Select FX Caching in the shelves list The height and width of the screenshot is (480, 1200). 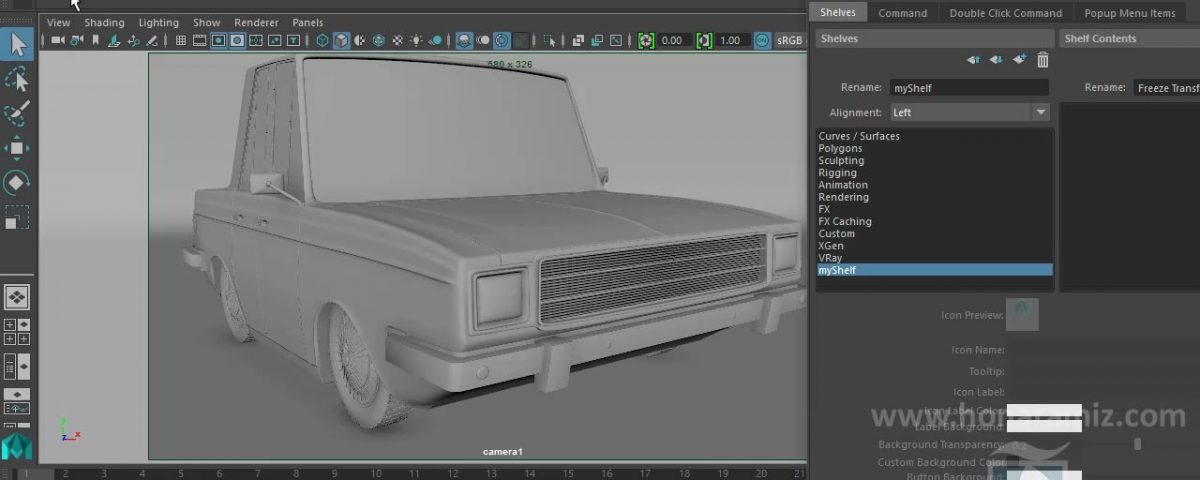click(935, 221)
